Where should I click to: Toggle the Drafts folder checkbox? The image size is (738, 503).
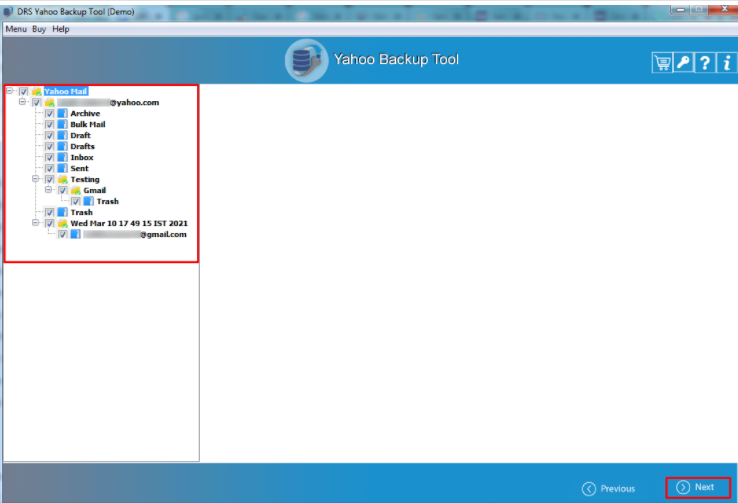(49, 146)
